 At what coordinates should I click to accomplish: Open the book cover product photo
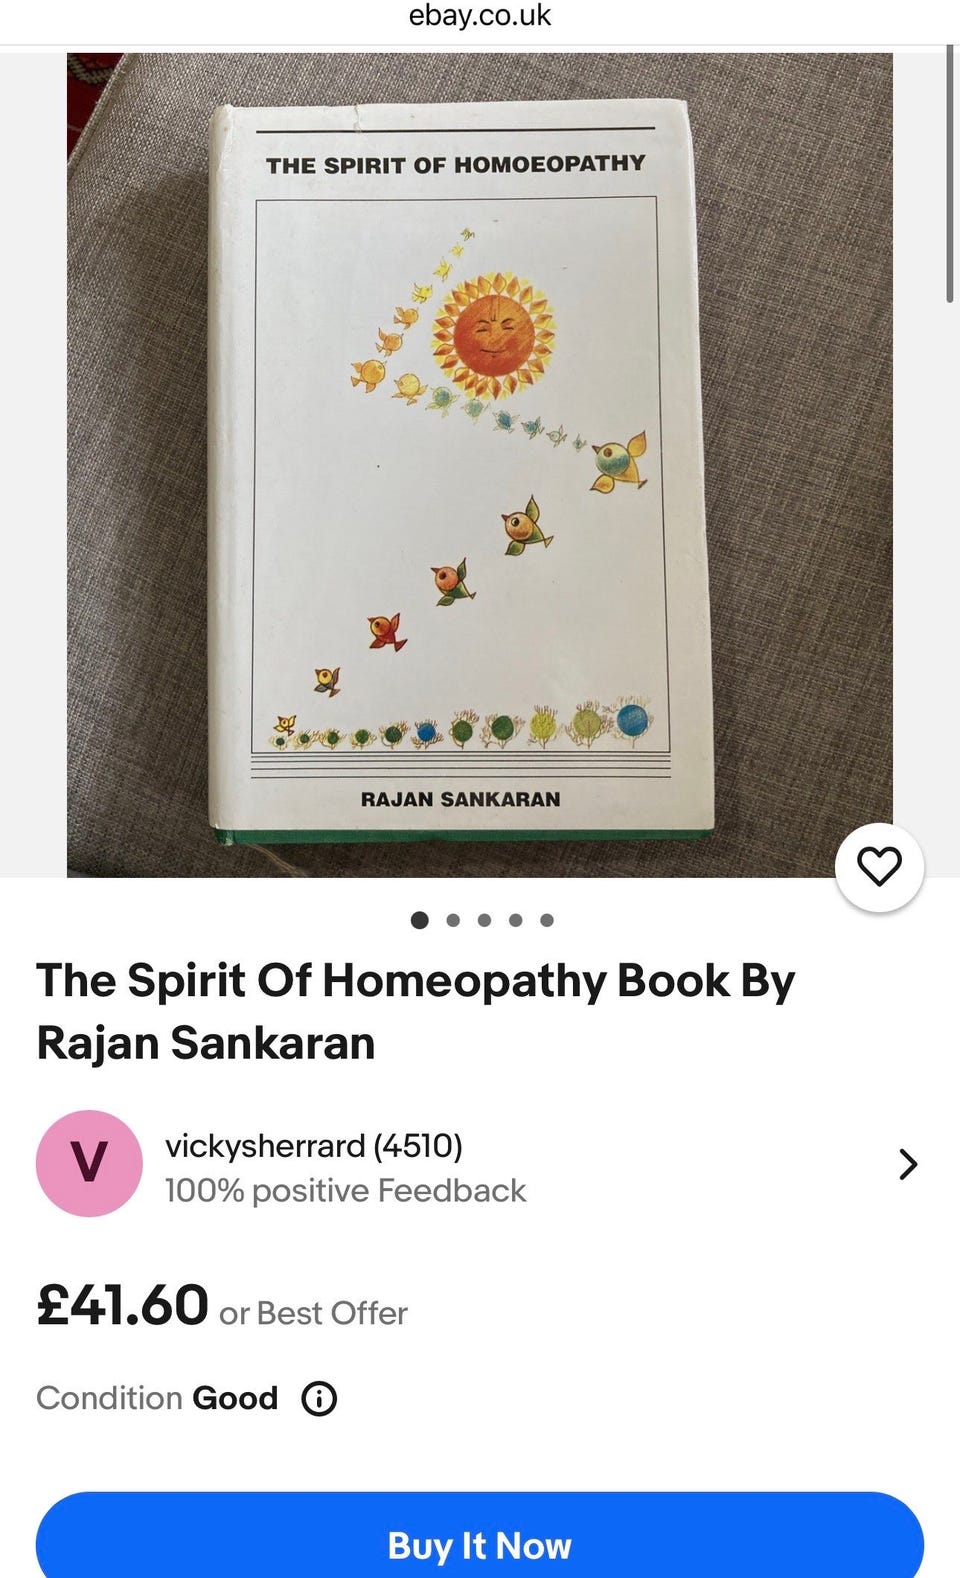480,465
